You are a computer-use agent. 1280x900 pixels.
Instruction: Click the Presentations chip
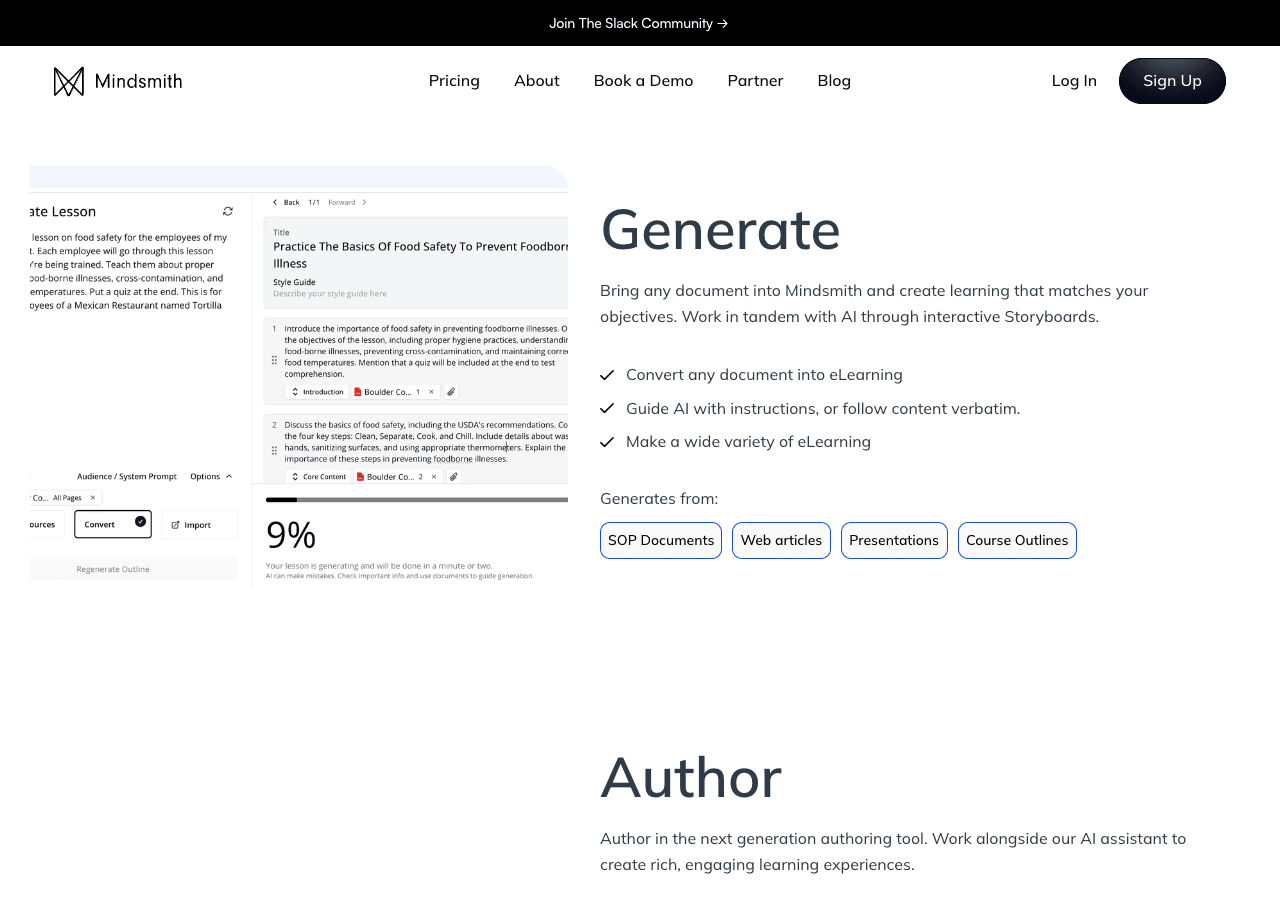[x=894, y=540]
